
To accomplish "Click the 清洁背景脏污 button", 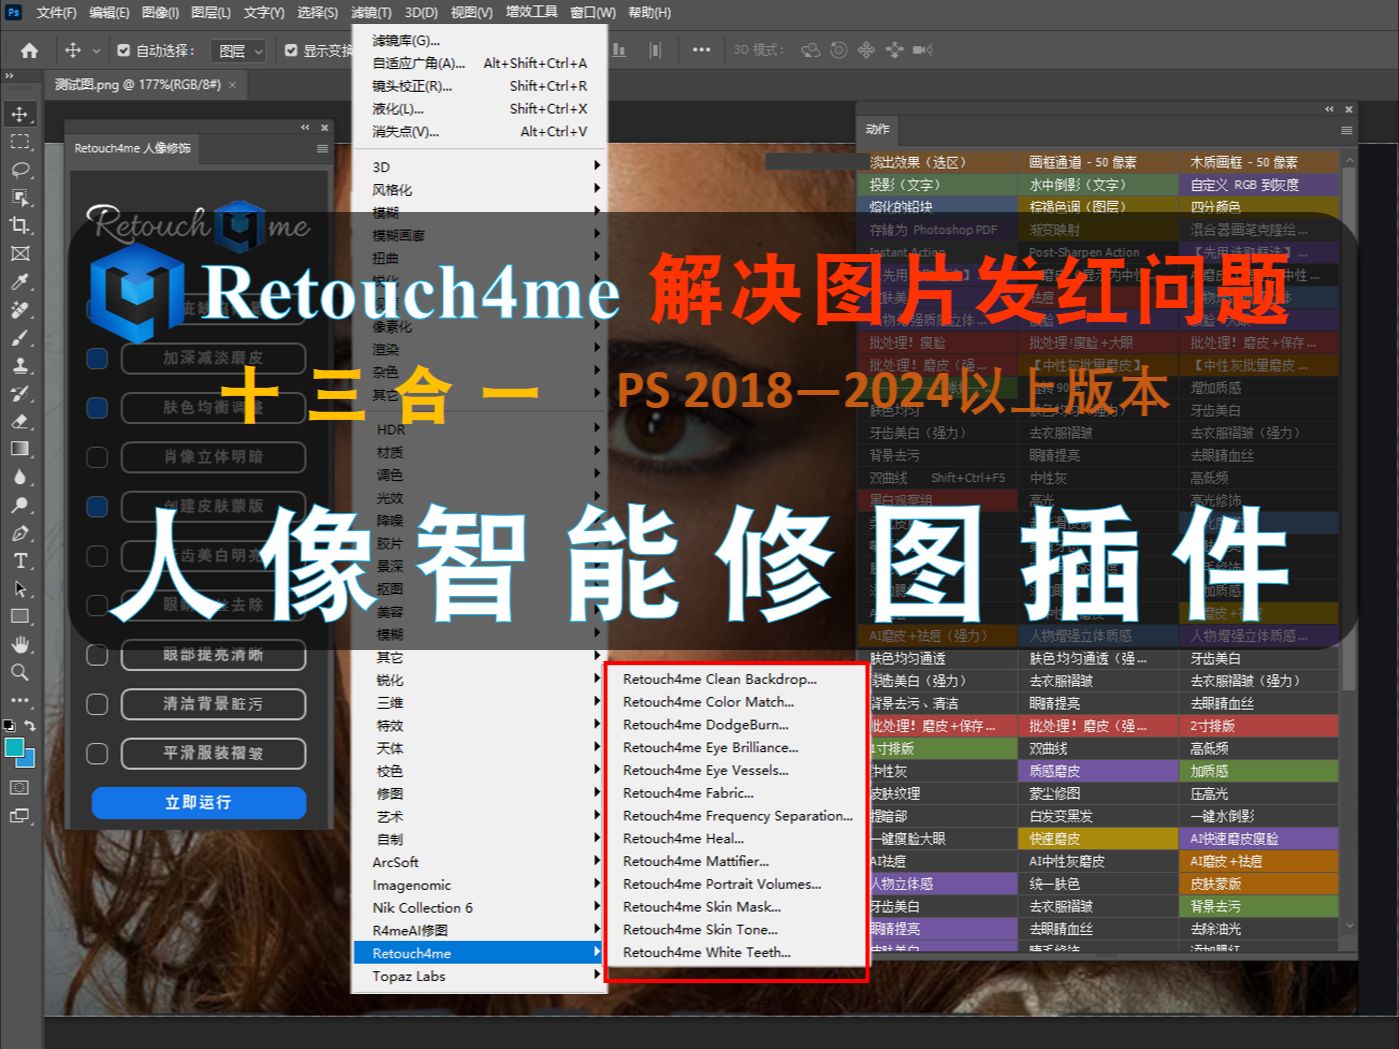I will pyautogui.click(x=213, y=704).
